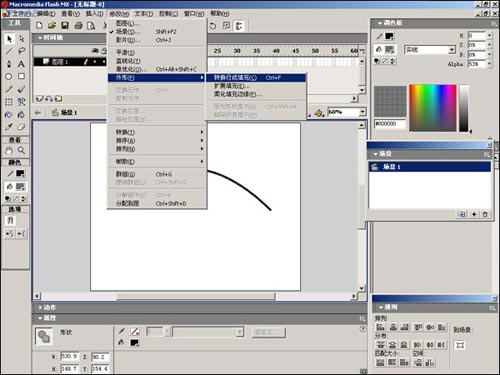Select the Zoom magnifier tool
Viewport: 500px width, 375px height.
pos(21,150)
